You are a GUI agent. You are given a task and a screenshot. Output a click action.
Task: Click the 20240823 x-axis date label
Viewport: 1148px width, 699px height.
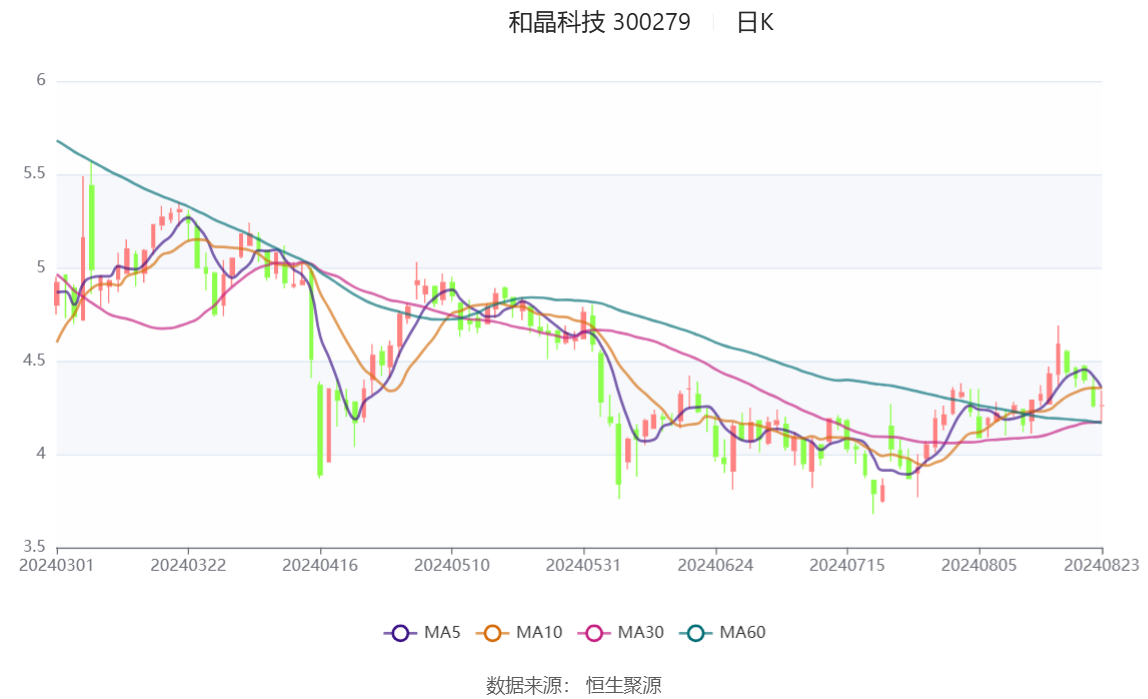(x=1102, y=565)
